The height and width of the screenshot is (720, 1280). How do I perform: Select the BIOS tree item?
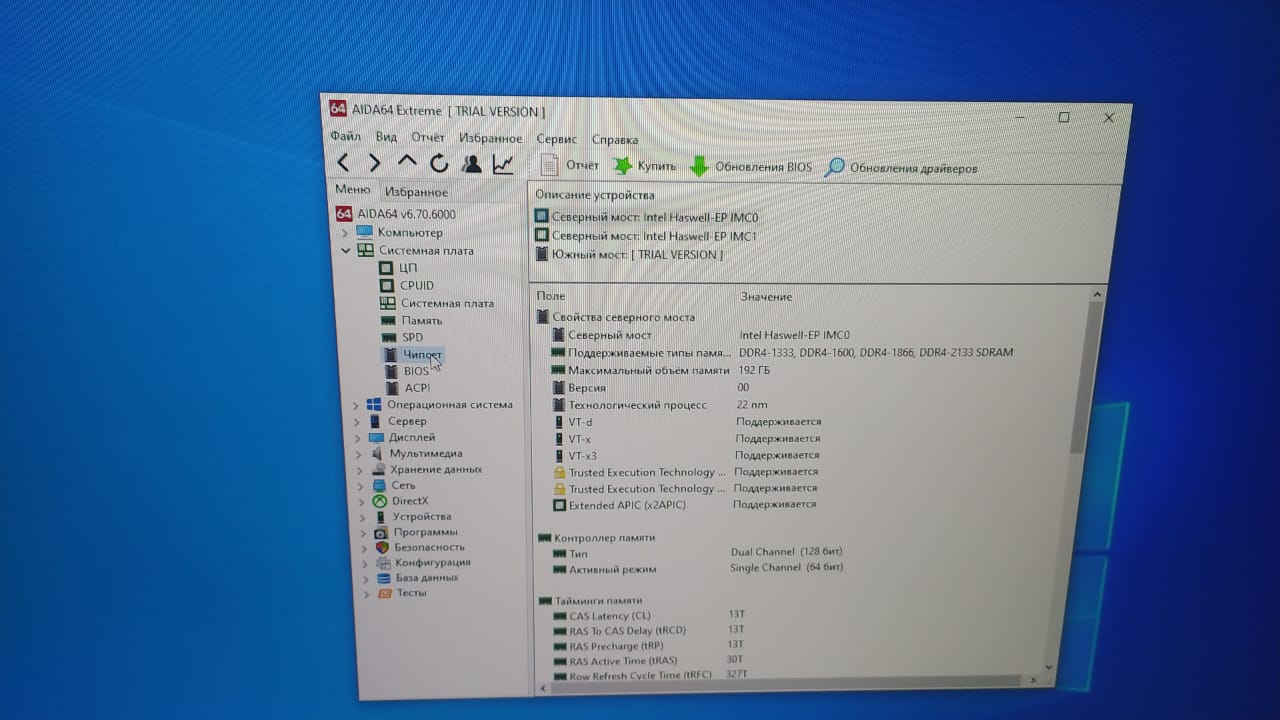point(406,371)
